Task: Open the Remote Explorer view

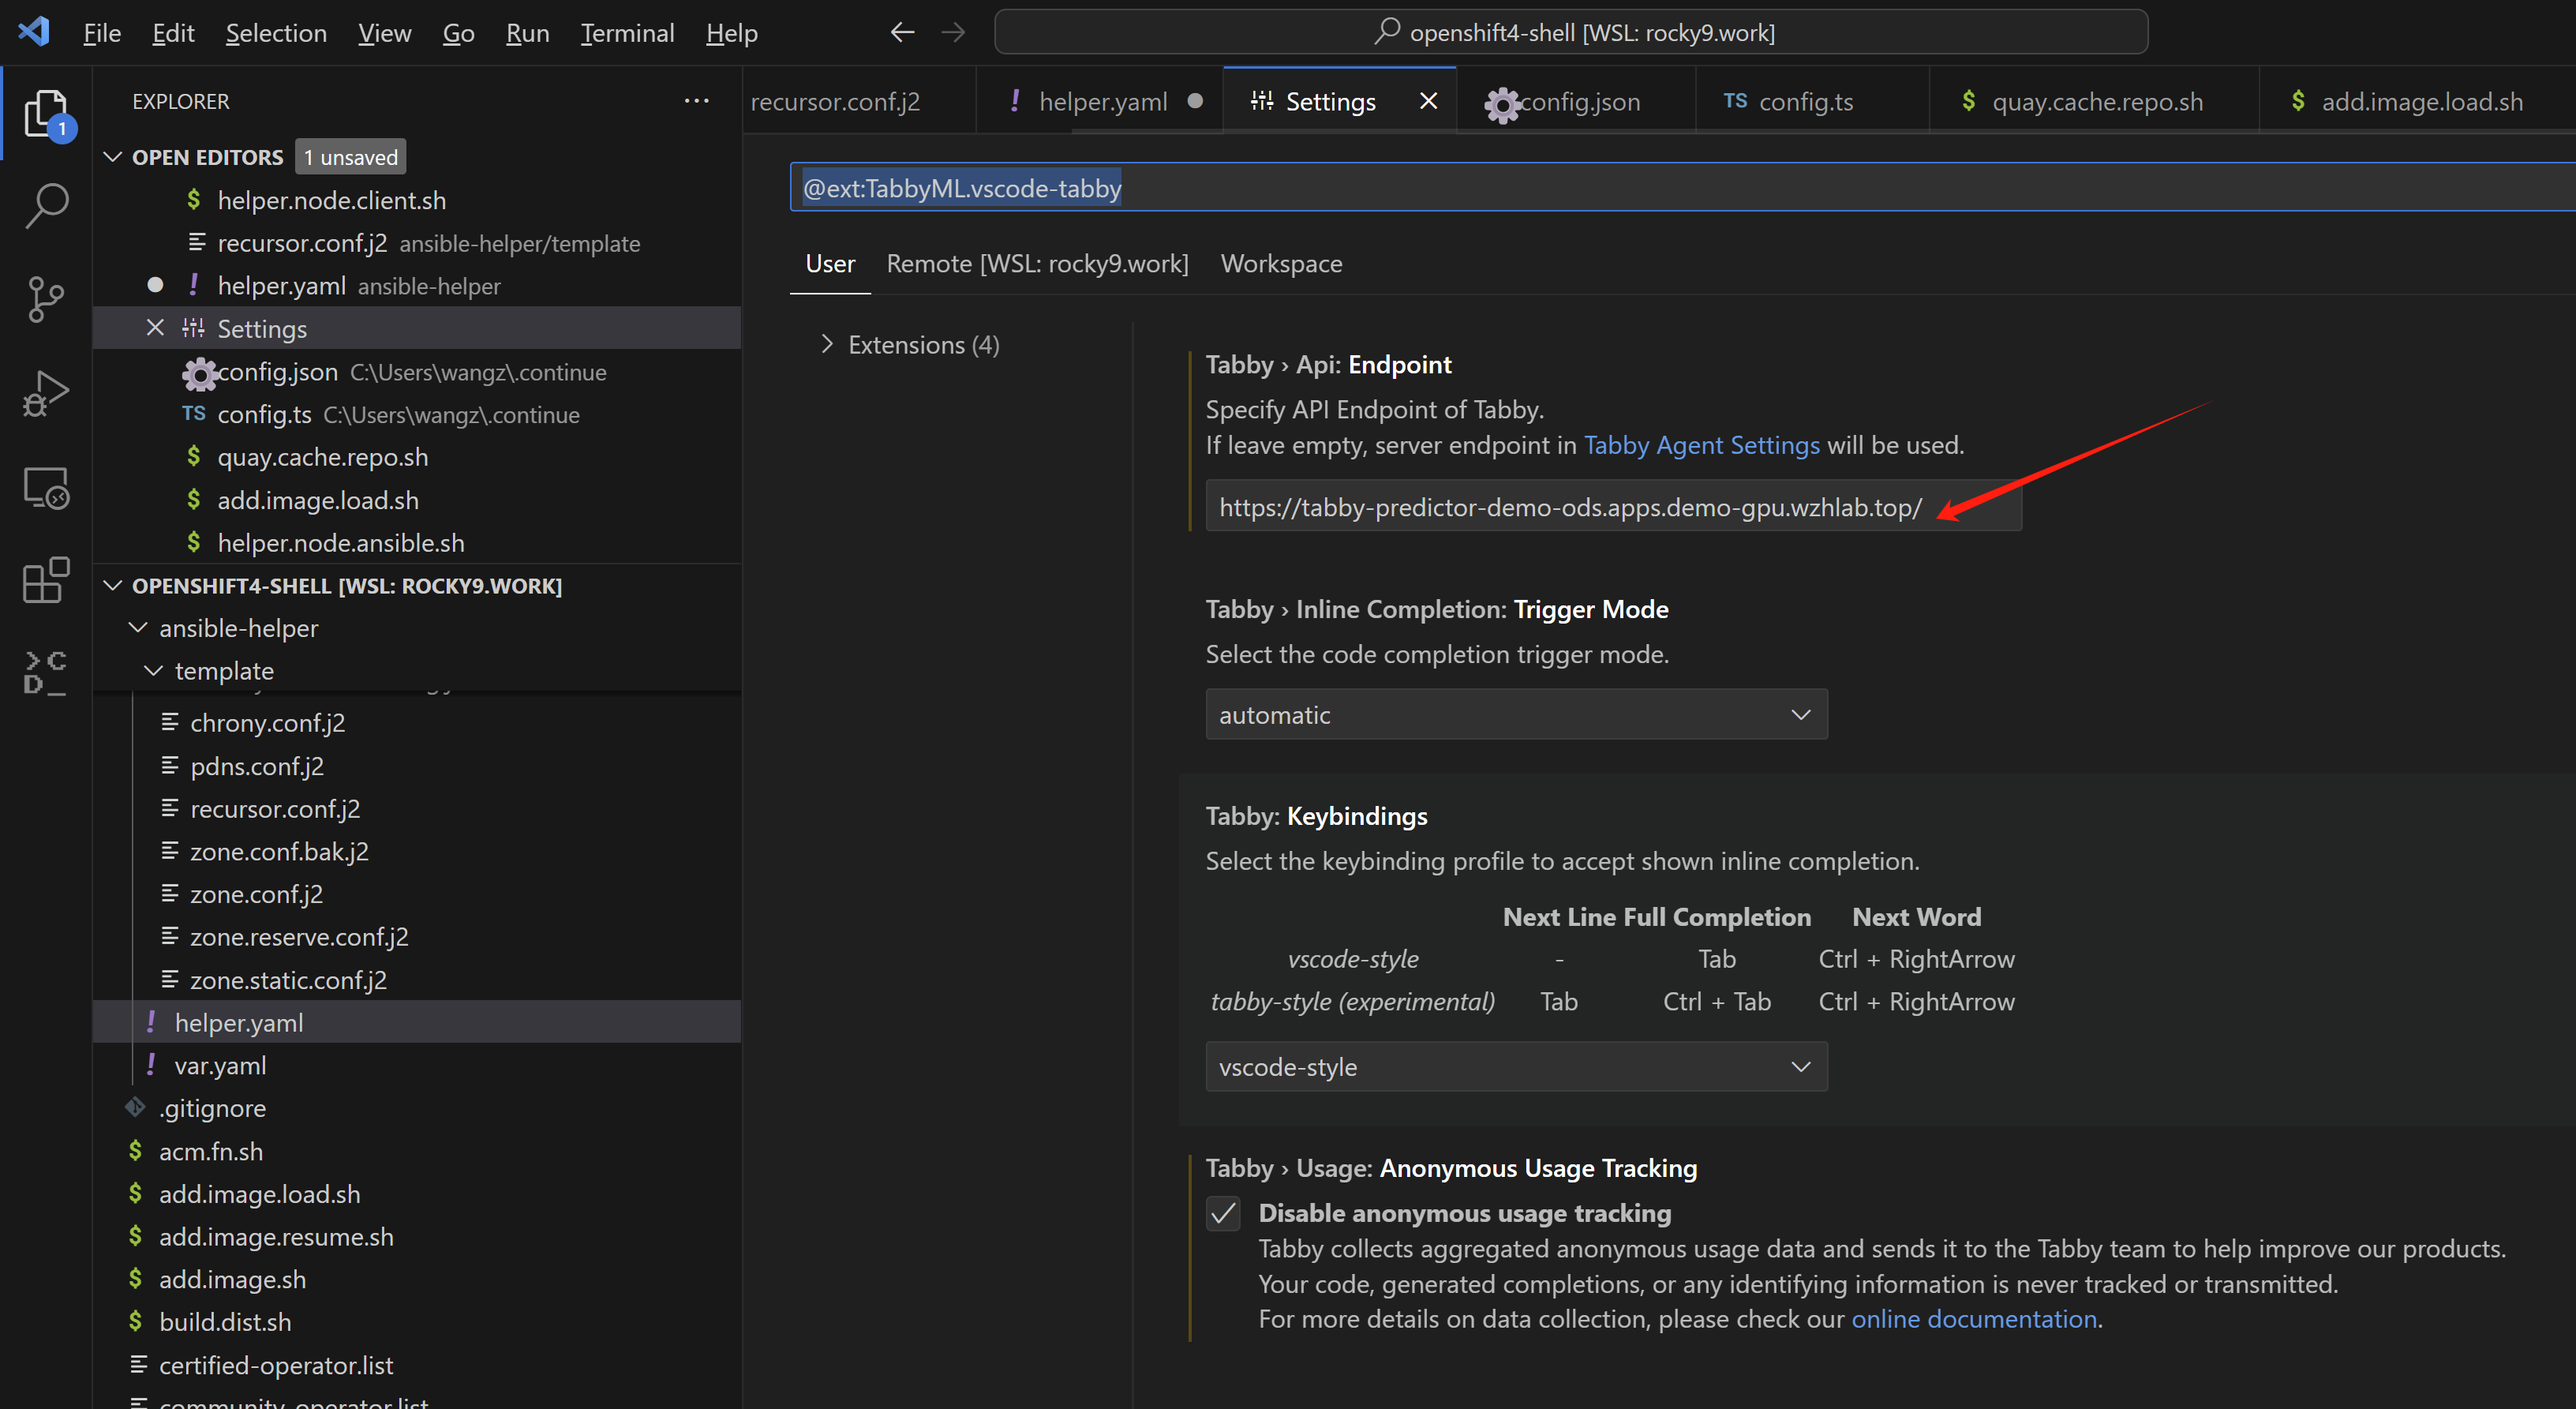Action: pyautogui.click(x=46, y=488)
